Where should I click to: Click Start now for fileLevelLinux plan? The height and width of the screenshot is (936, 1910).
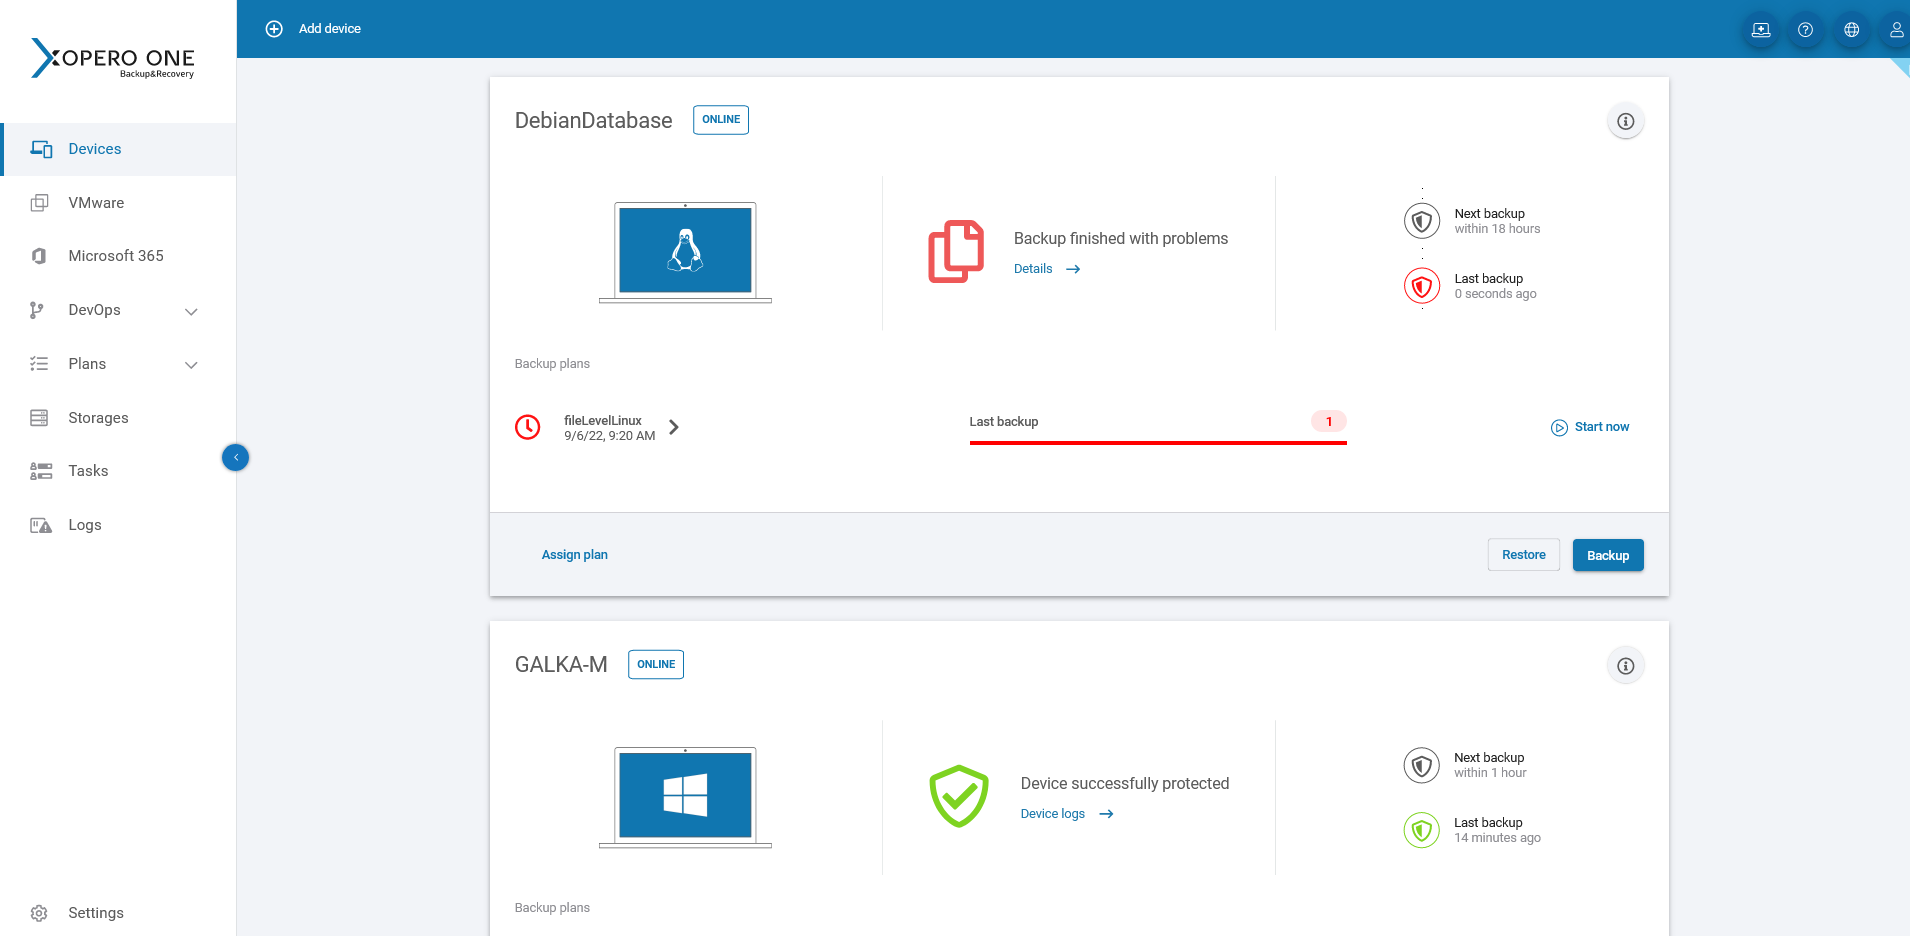pyautogui.click(x=1602, y=427)
